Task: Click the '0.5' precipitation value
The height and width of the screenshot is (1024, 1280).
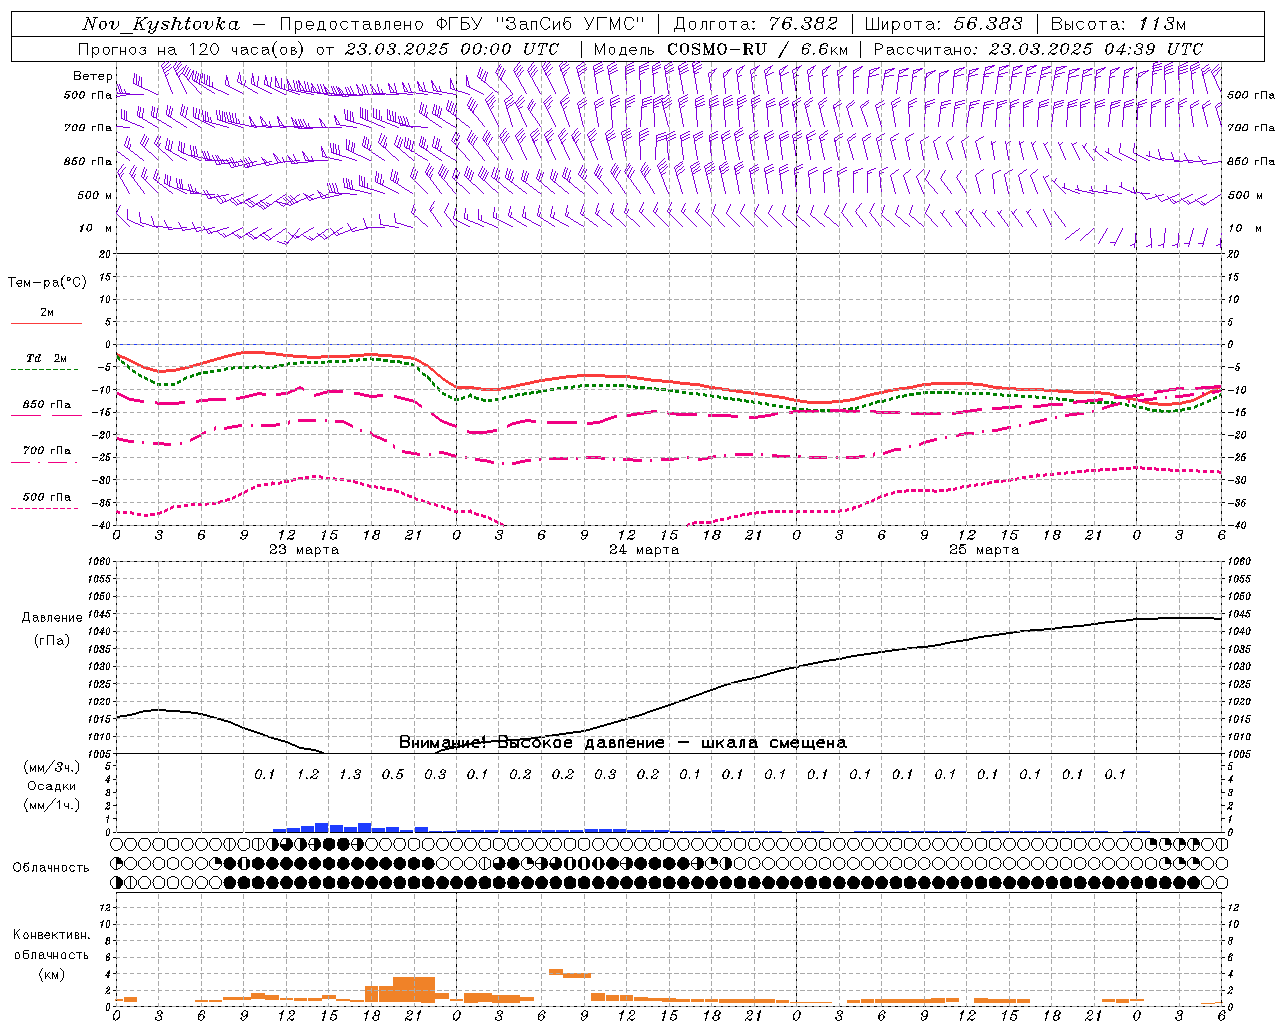Action: coord(393,774)
